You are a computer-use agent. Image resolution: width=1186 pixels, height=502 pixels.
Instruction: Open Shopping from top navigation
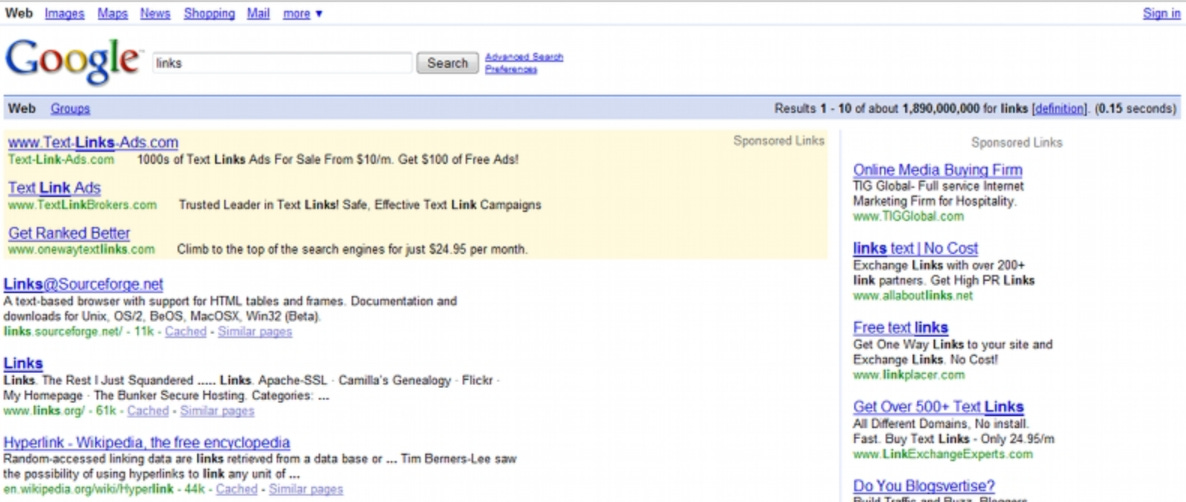(x=209, y=14)
